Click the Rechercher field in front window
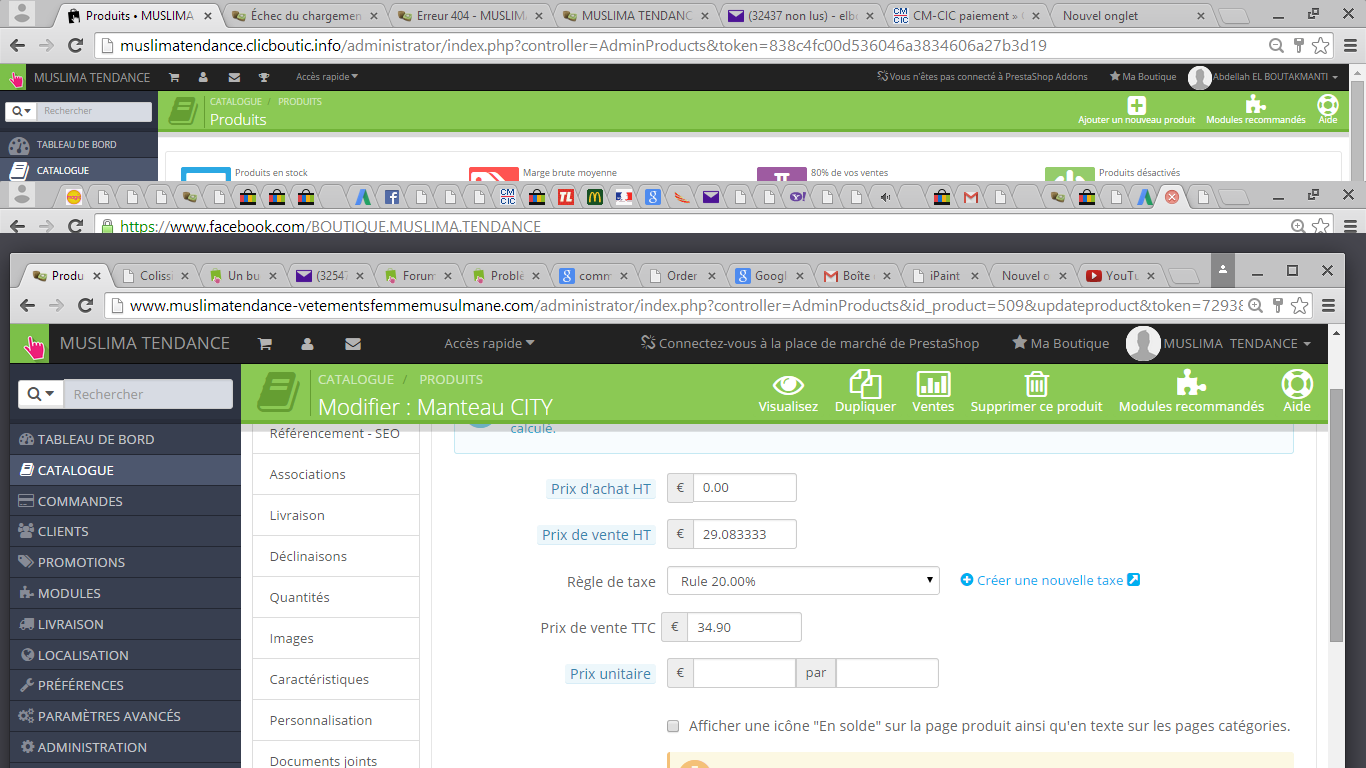The image size is (1366, 768). point(149,394)
